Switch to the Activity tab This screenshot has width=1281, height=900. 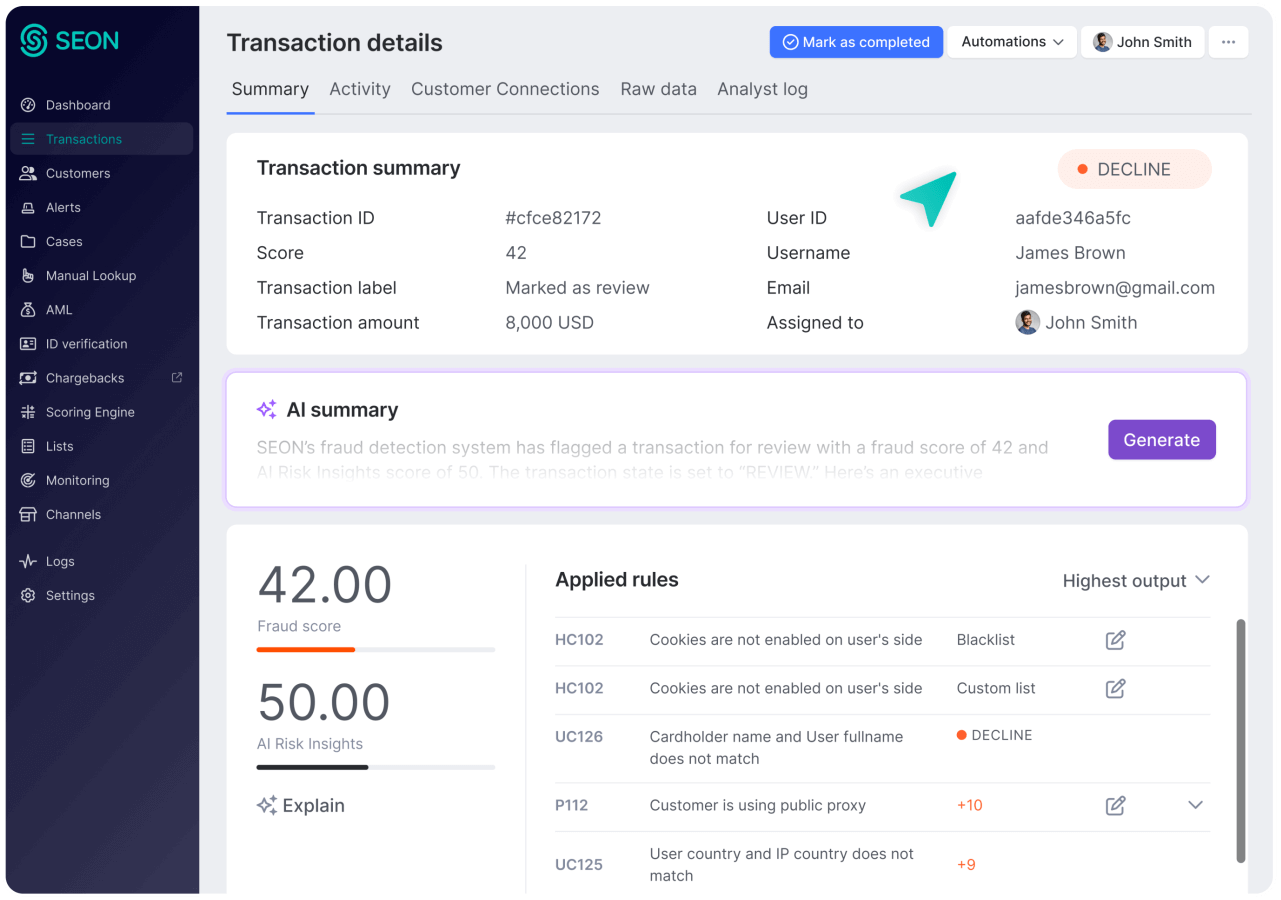(x=360, y=89)
